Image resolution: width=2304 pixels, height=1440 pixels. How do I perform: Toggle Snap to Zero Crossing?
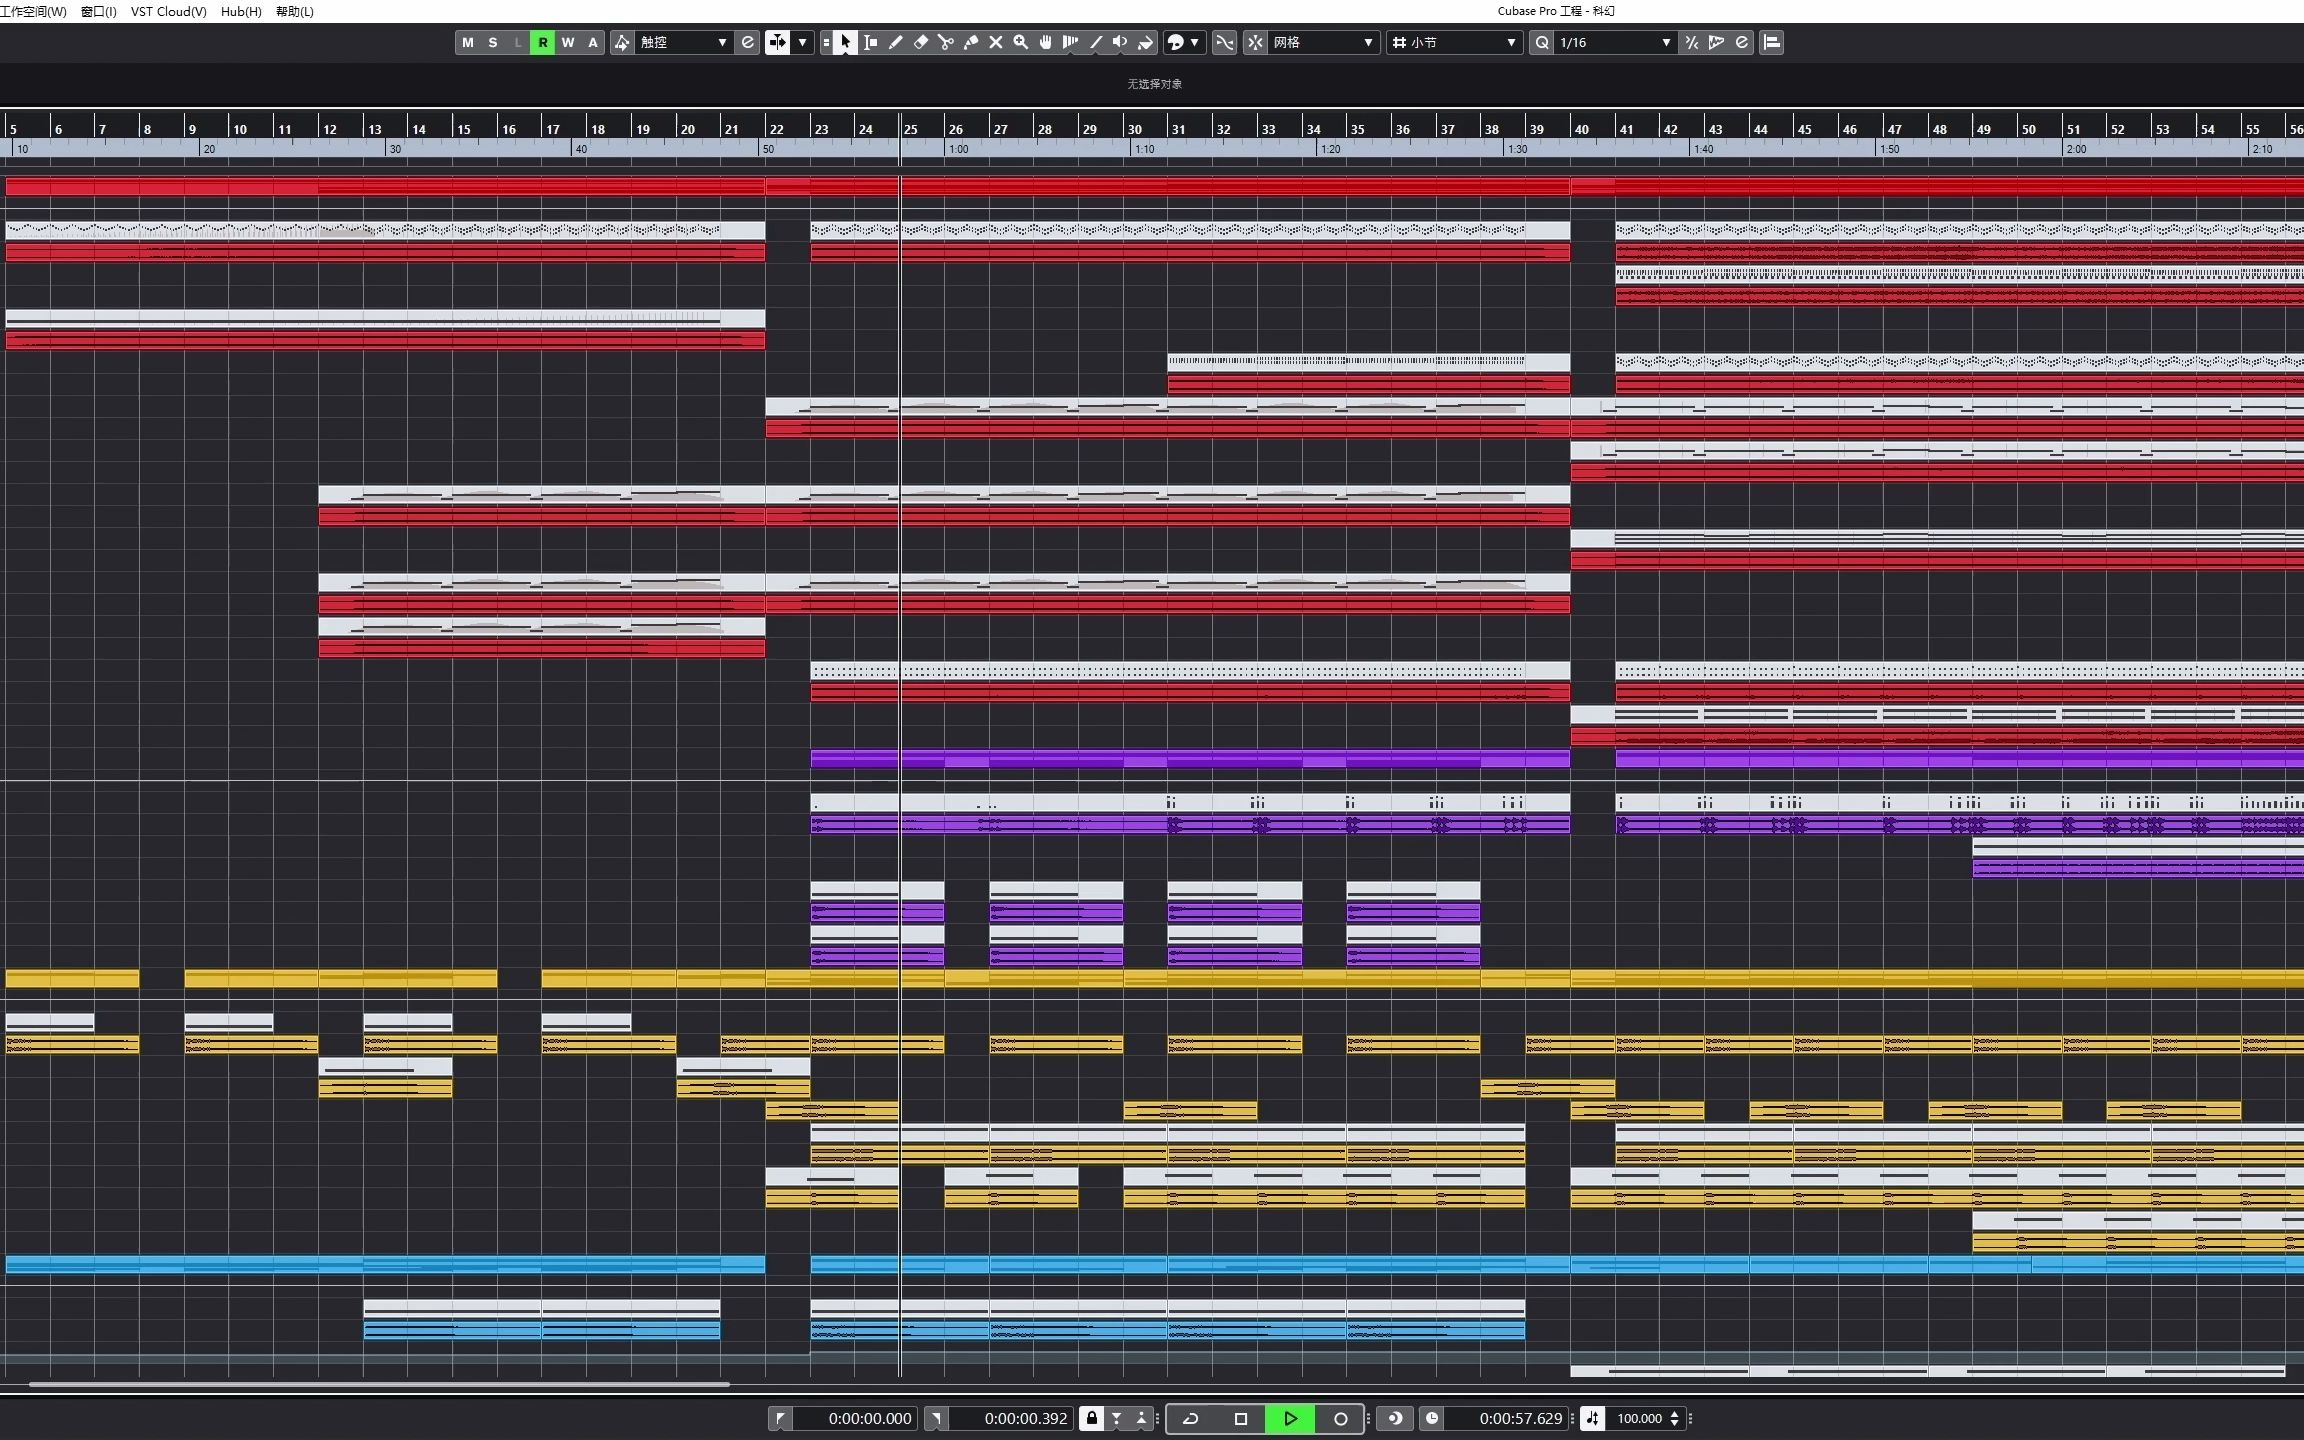[x=1225, y=42]
